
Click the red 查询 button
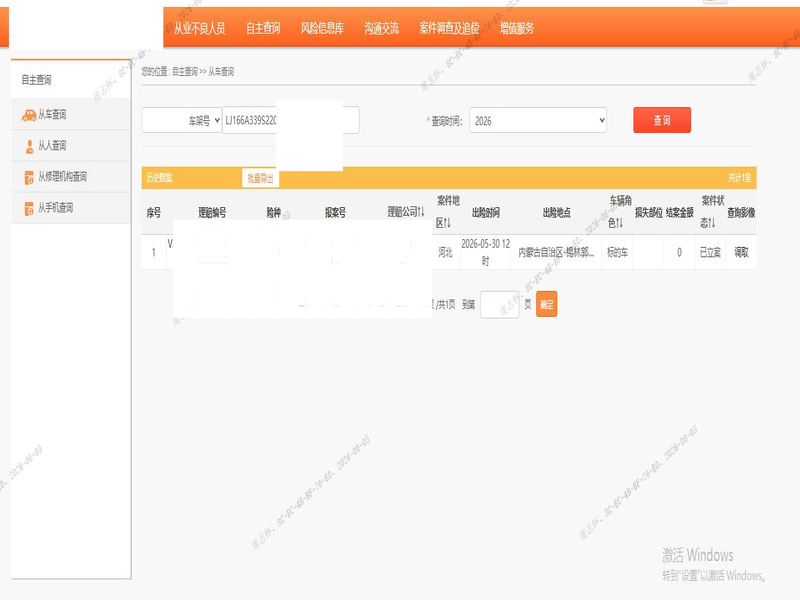[662, 120]
